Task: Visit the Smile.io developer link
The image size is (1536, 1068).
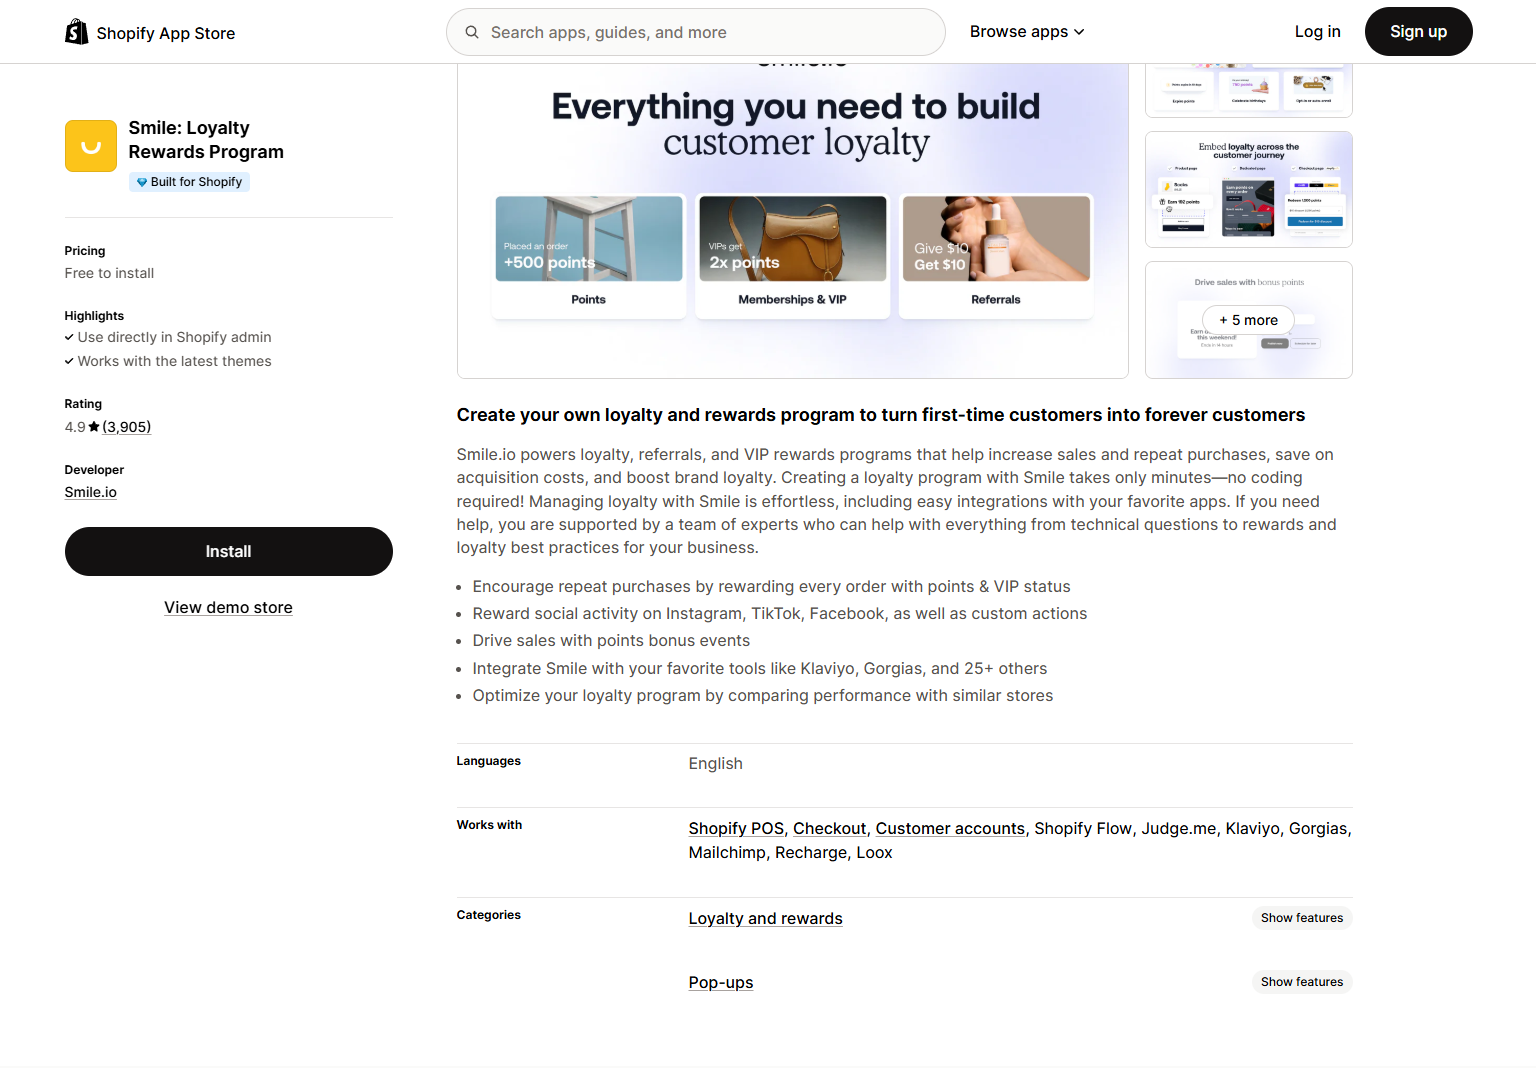Action: (x=91, y=492)
